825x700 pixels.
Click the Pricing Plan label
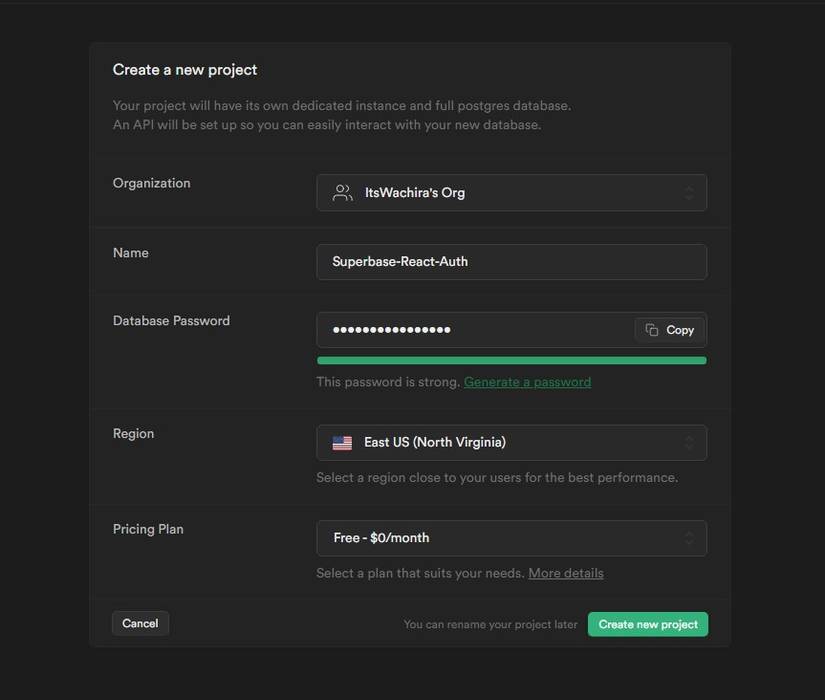(x=148, y=529)
